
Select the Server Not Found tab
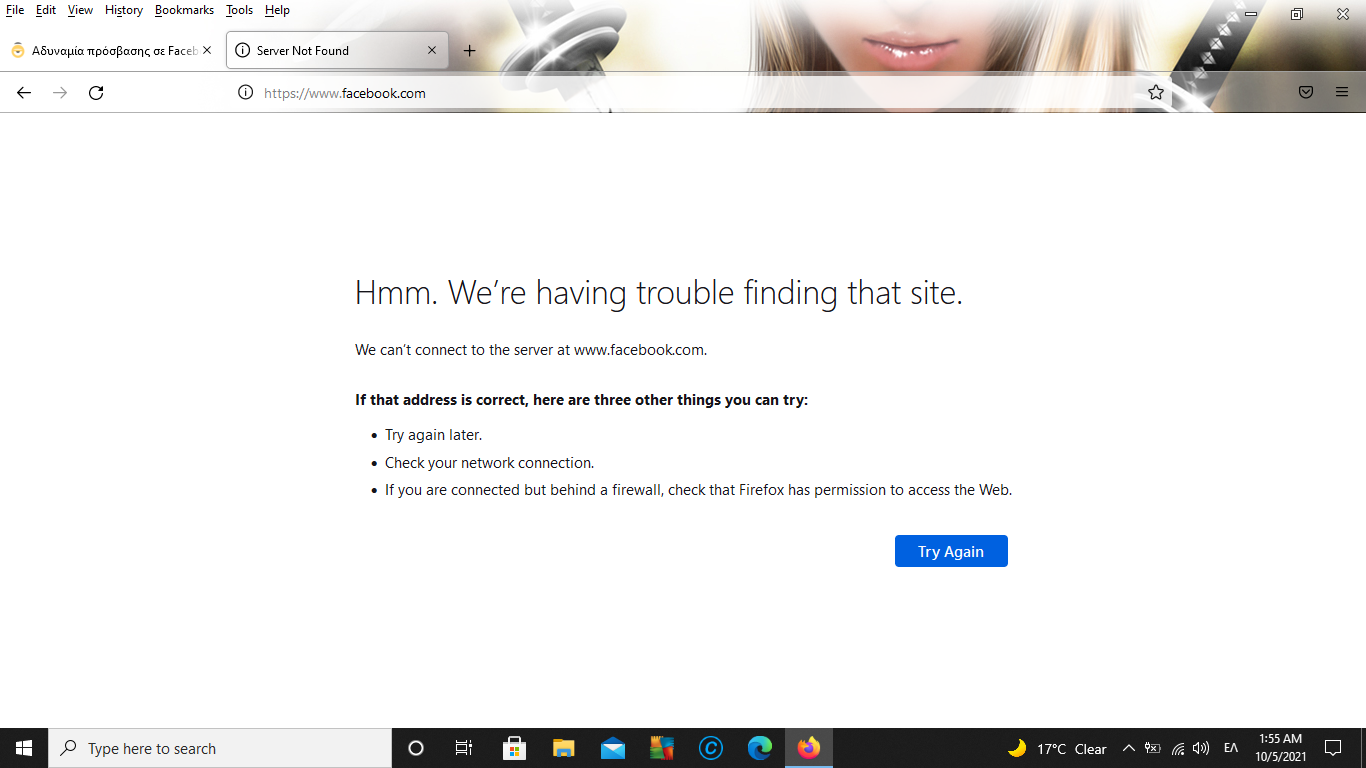(x=337, y=50)
